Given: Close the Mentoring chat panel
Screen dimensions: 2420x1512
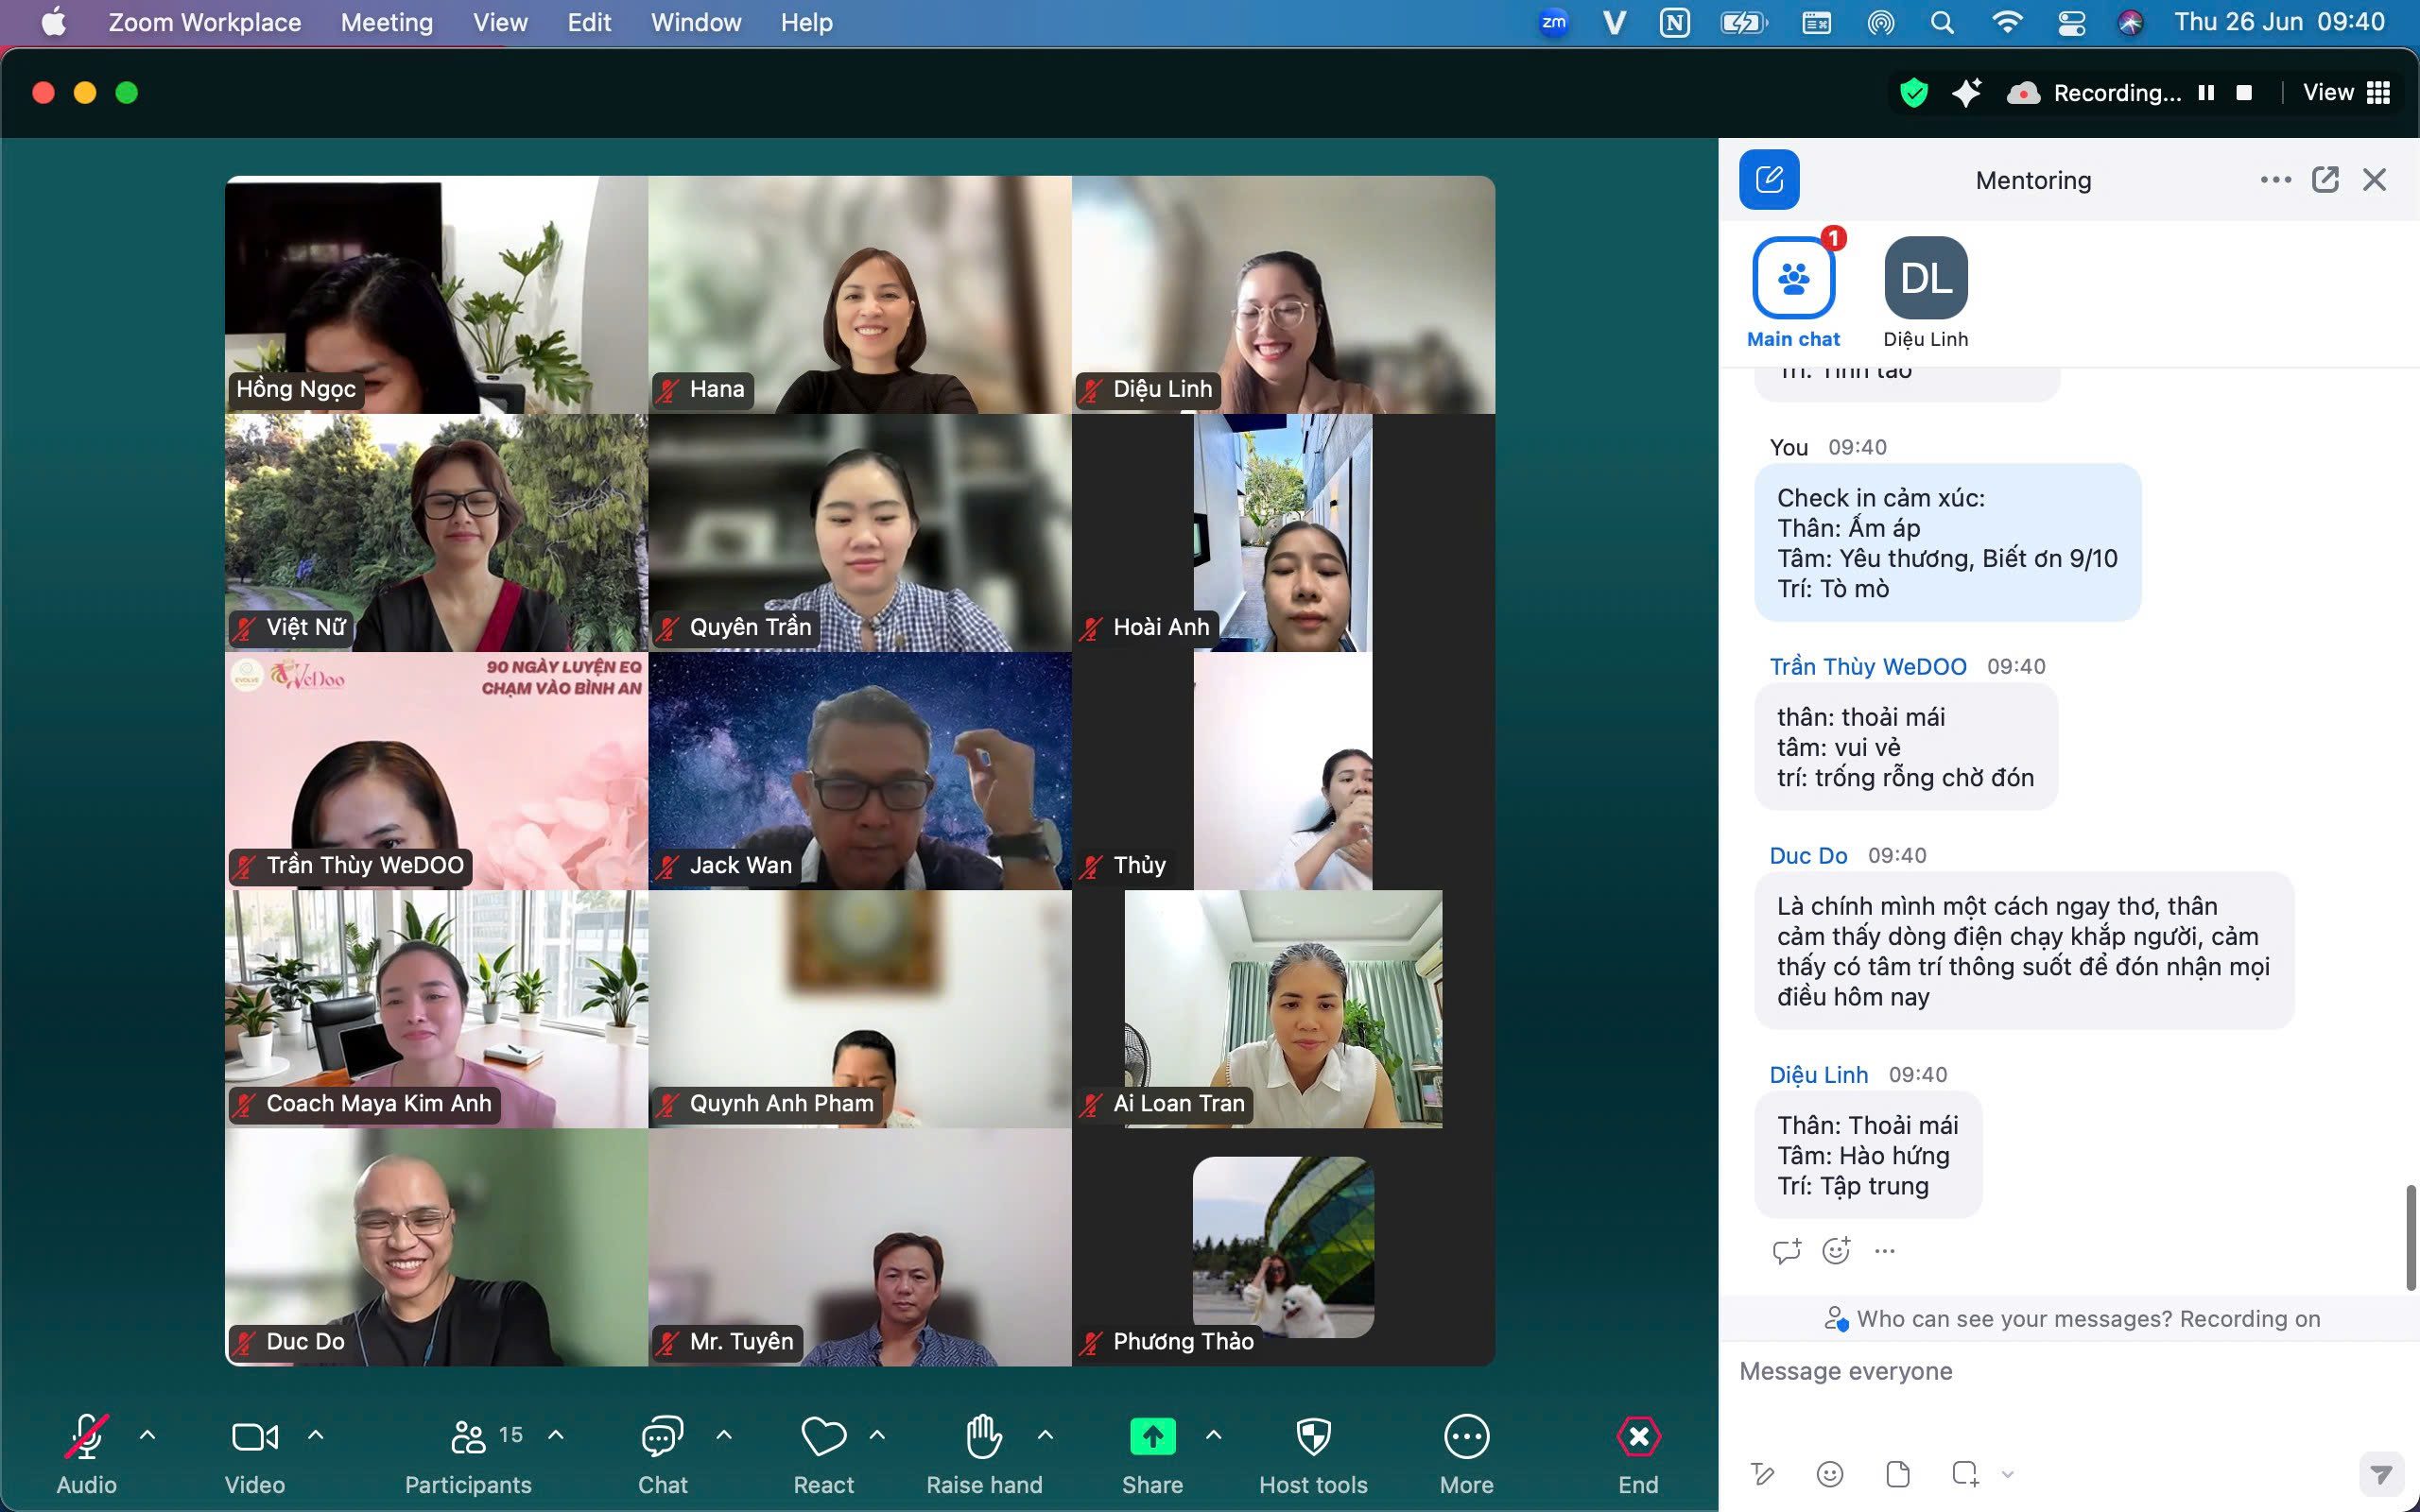Looking at the screenshot, I should 2374,180.
